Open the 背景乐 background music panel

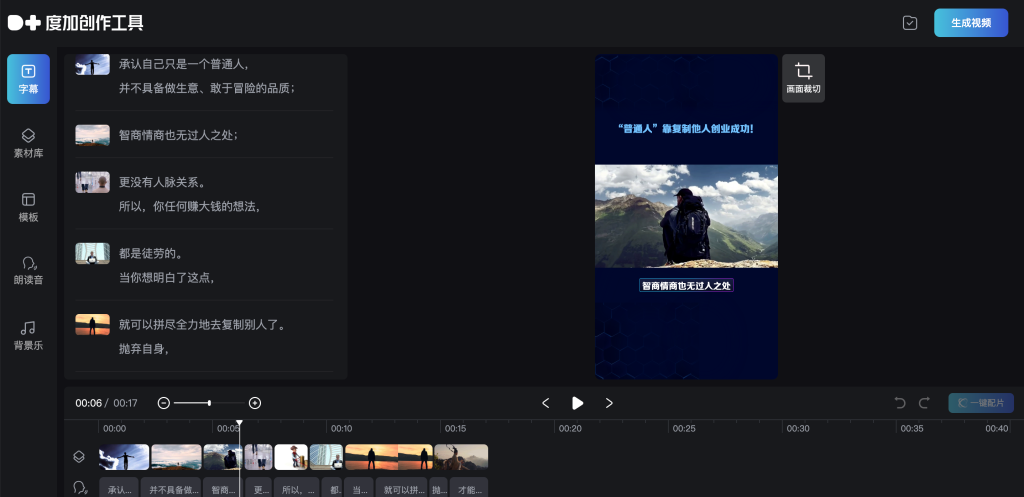[x=29, y=335]
